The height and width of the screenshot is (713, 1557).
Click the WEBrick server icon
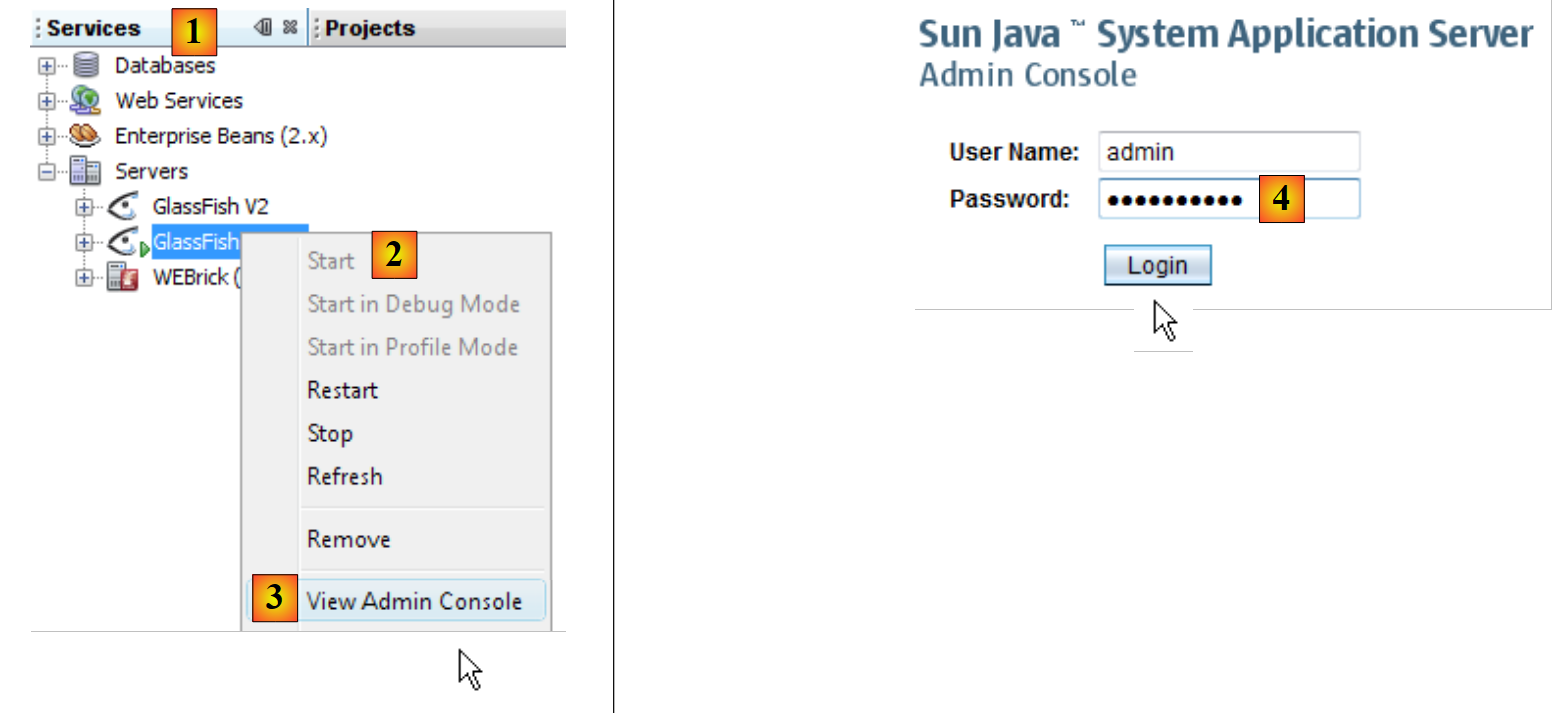pos(123,277)
